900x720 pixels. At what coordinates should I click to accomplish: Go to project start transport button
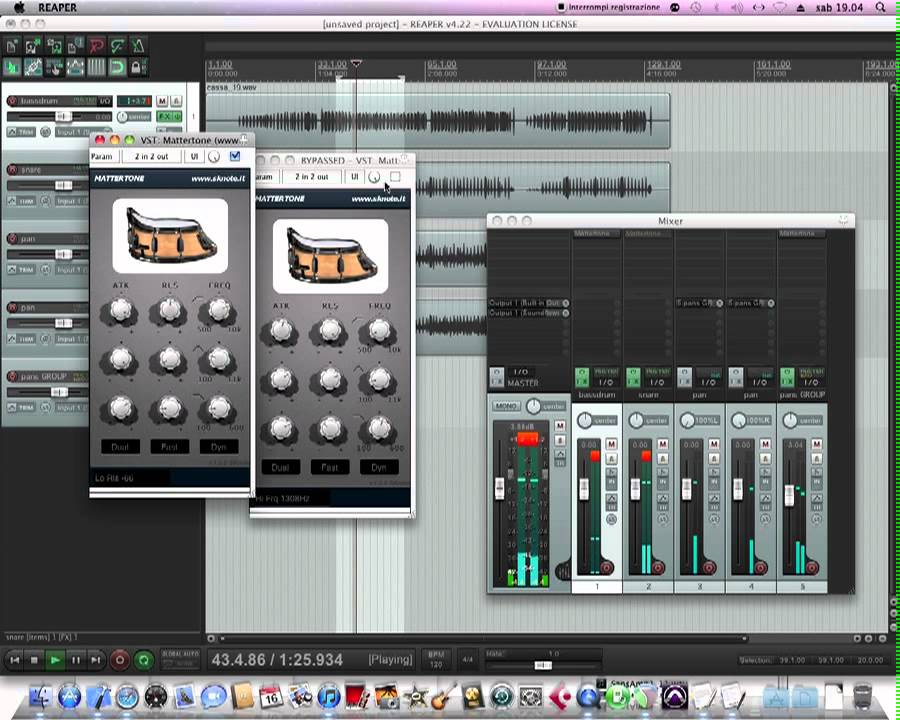tap(14, 660)
